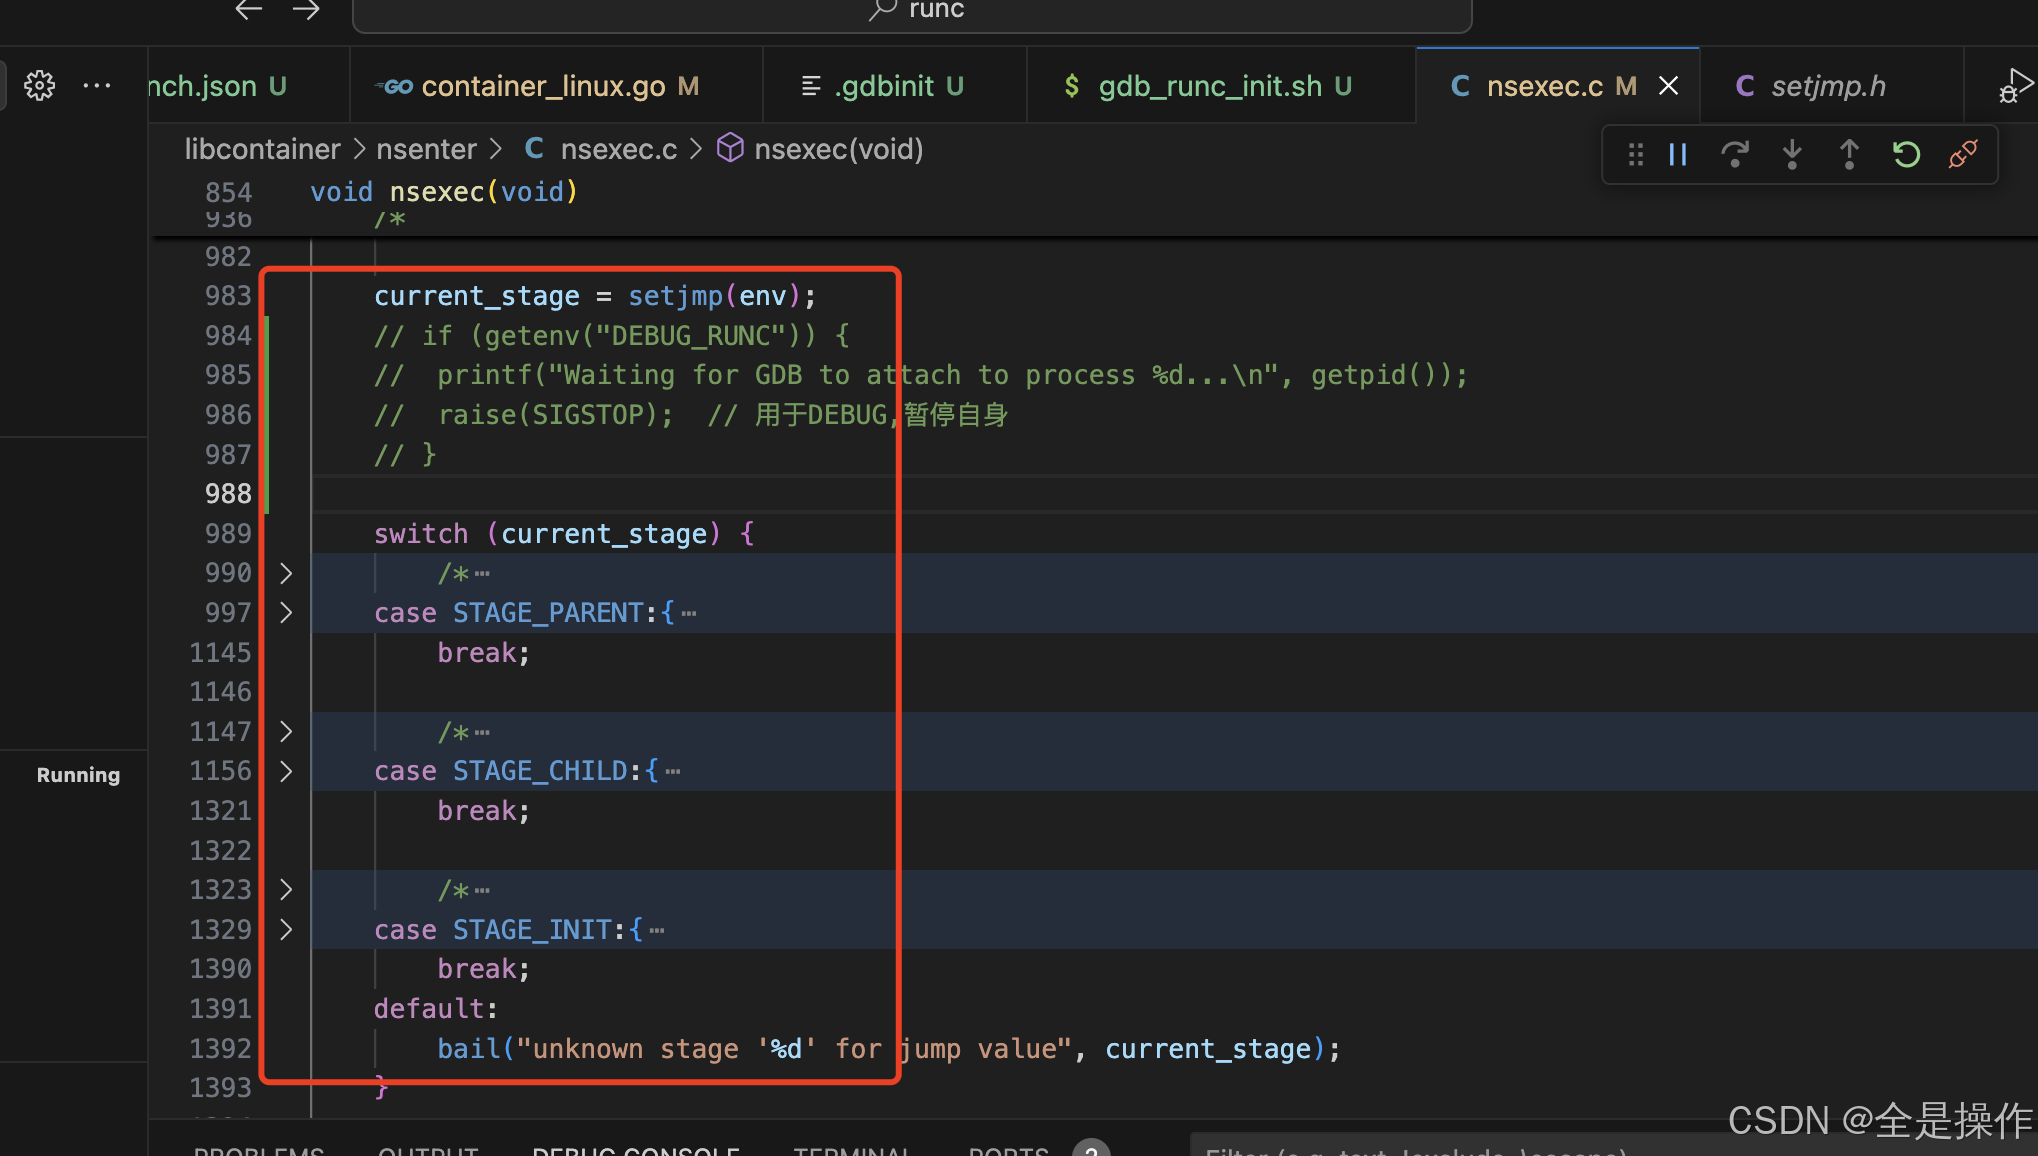Image resolution: width=2038 pixels, height=1156 pixels.
Task: Open the three-dot more actions menu
Action: [x=97, y=86]
